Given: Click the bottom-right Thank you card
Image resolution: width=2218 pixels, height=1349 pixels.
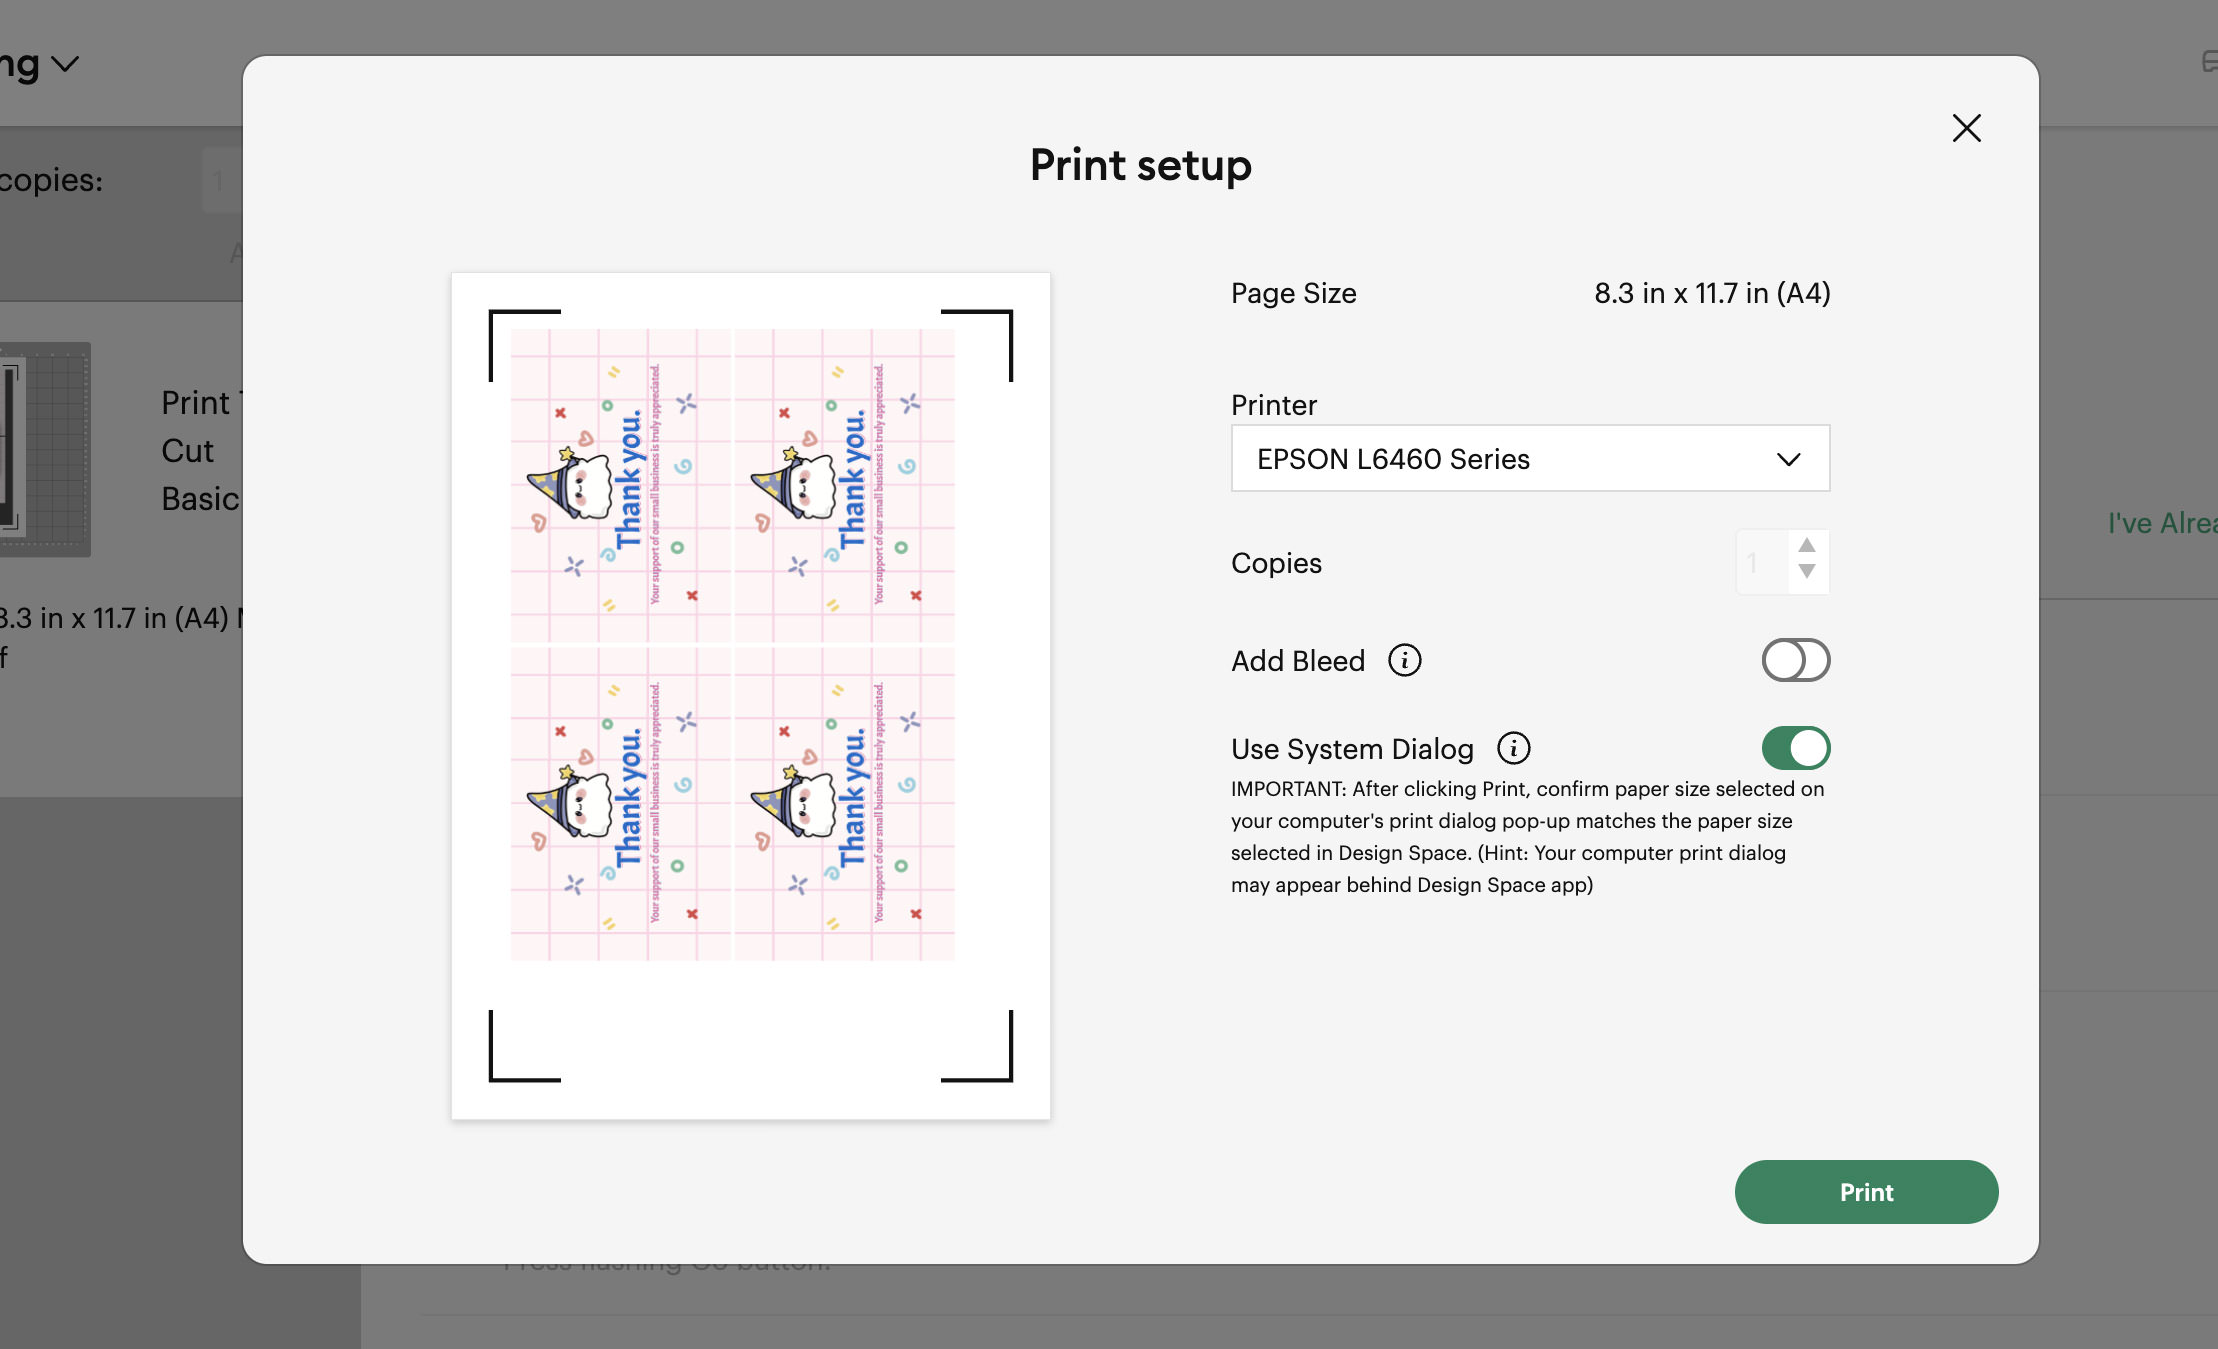Looking at the screenshot, I should tap(845, 804).
